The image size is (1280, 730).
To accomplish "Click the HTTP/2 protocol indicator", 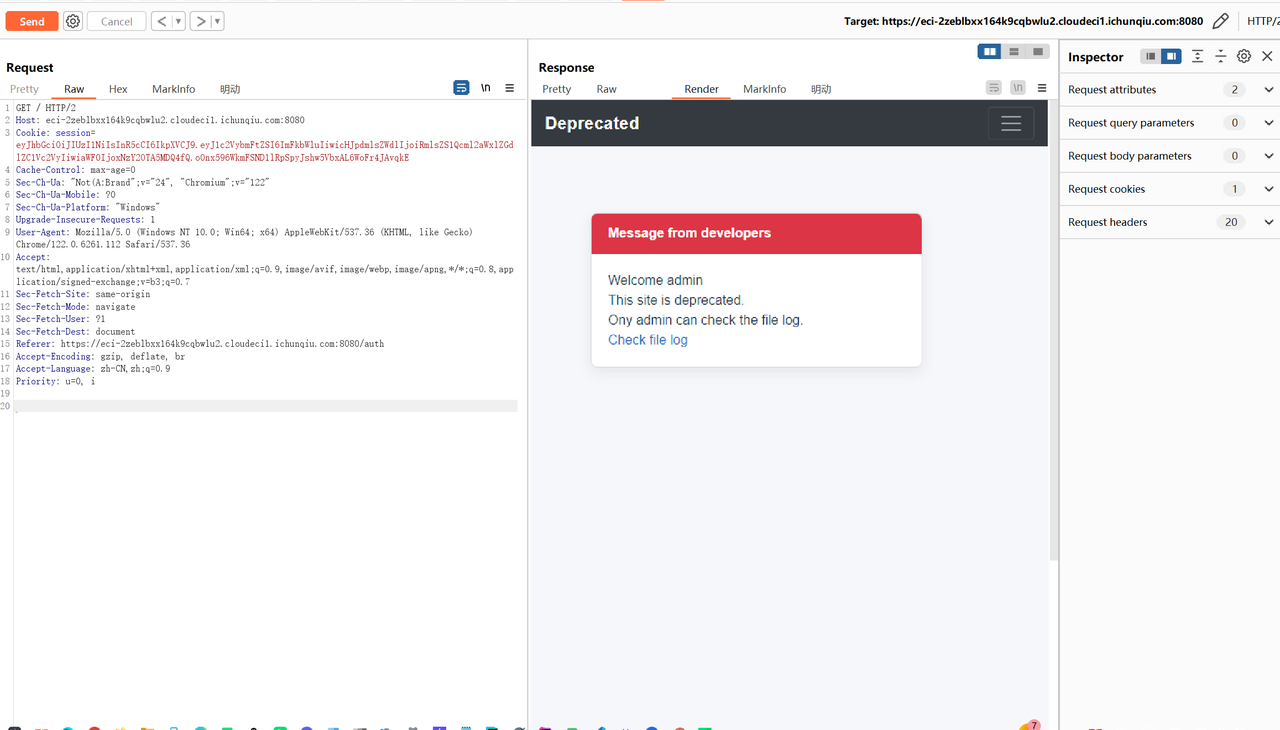I will (1263, 21).
